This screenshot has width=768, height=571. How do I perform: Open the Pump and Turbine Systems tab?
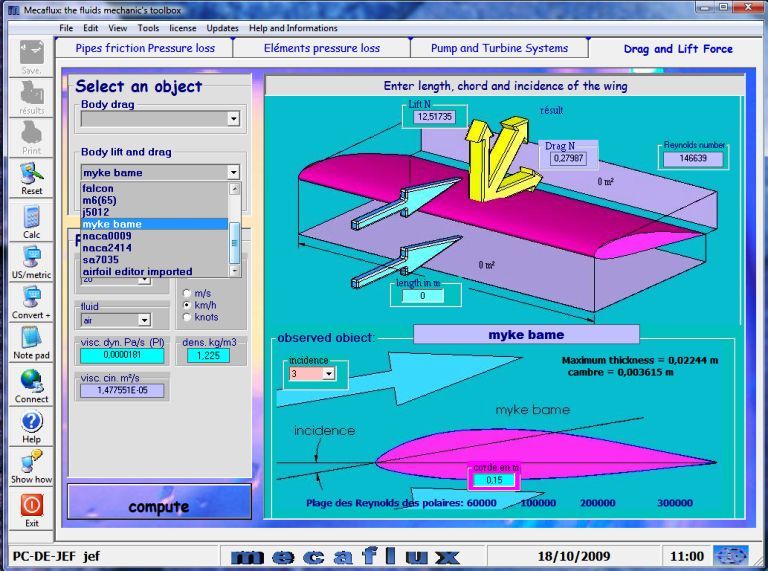(499, 48)
